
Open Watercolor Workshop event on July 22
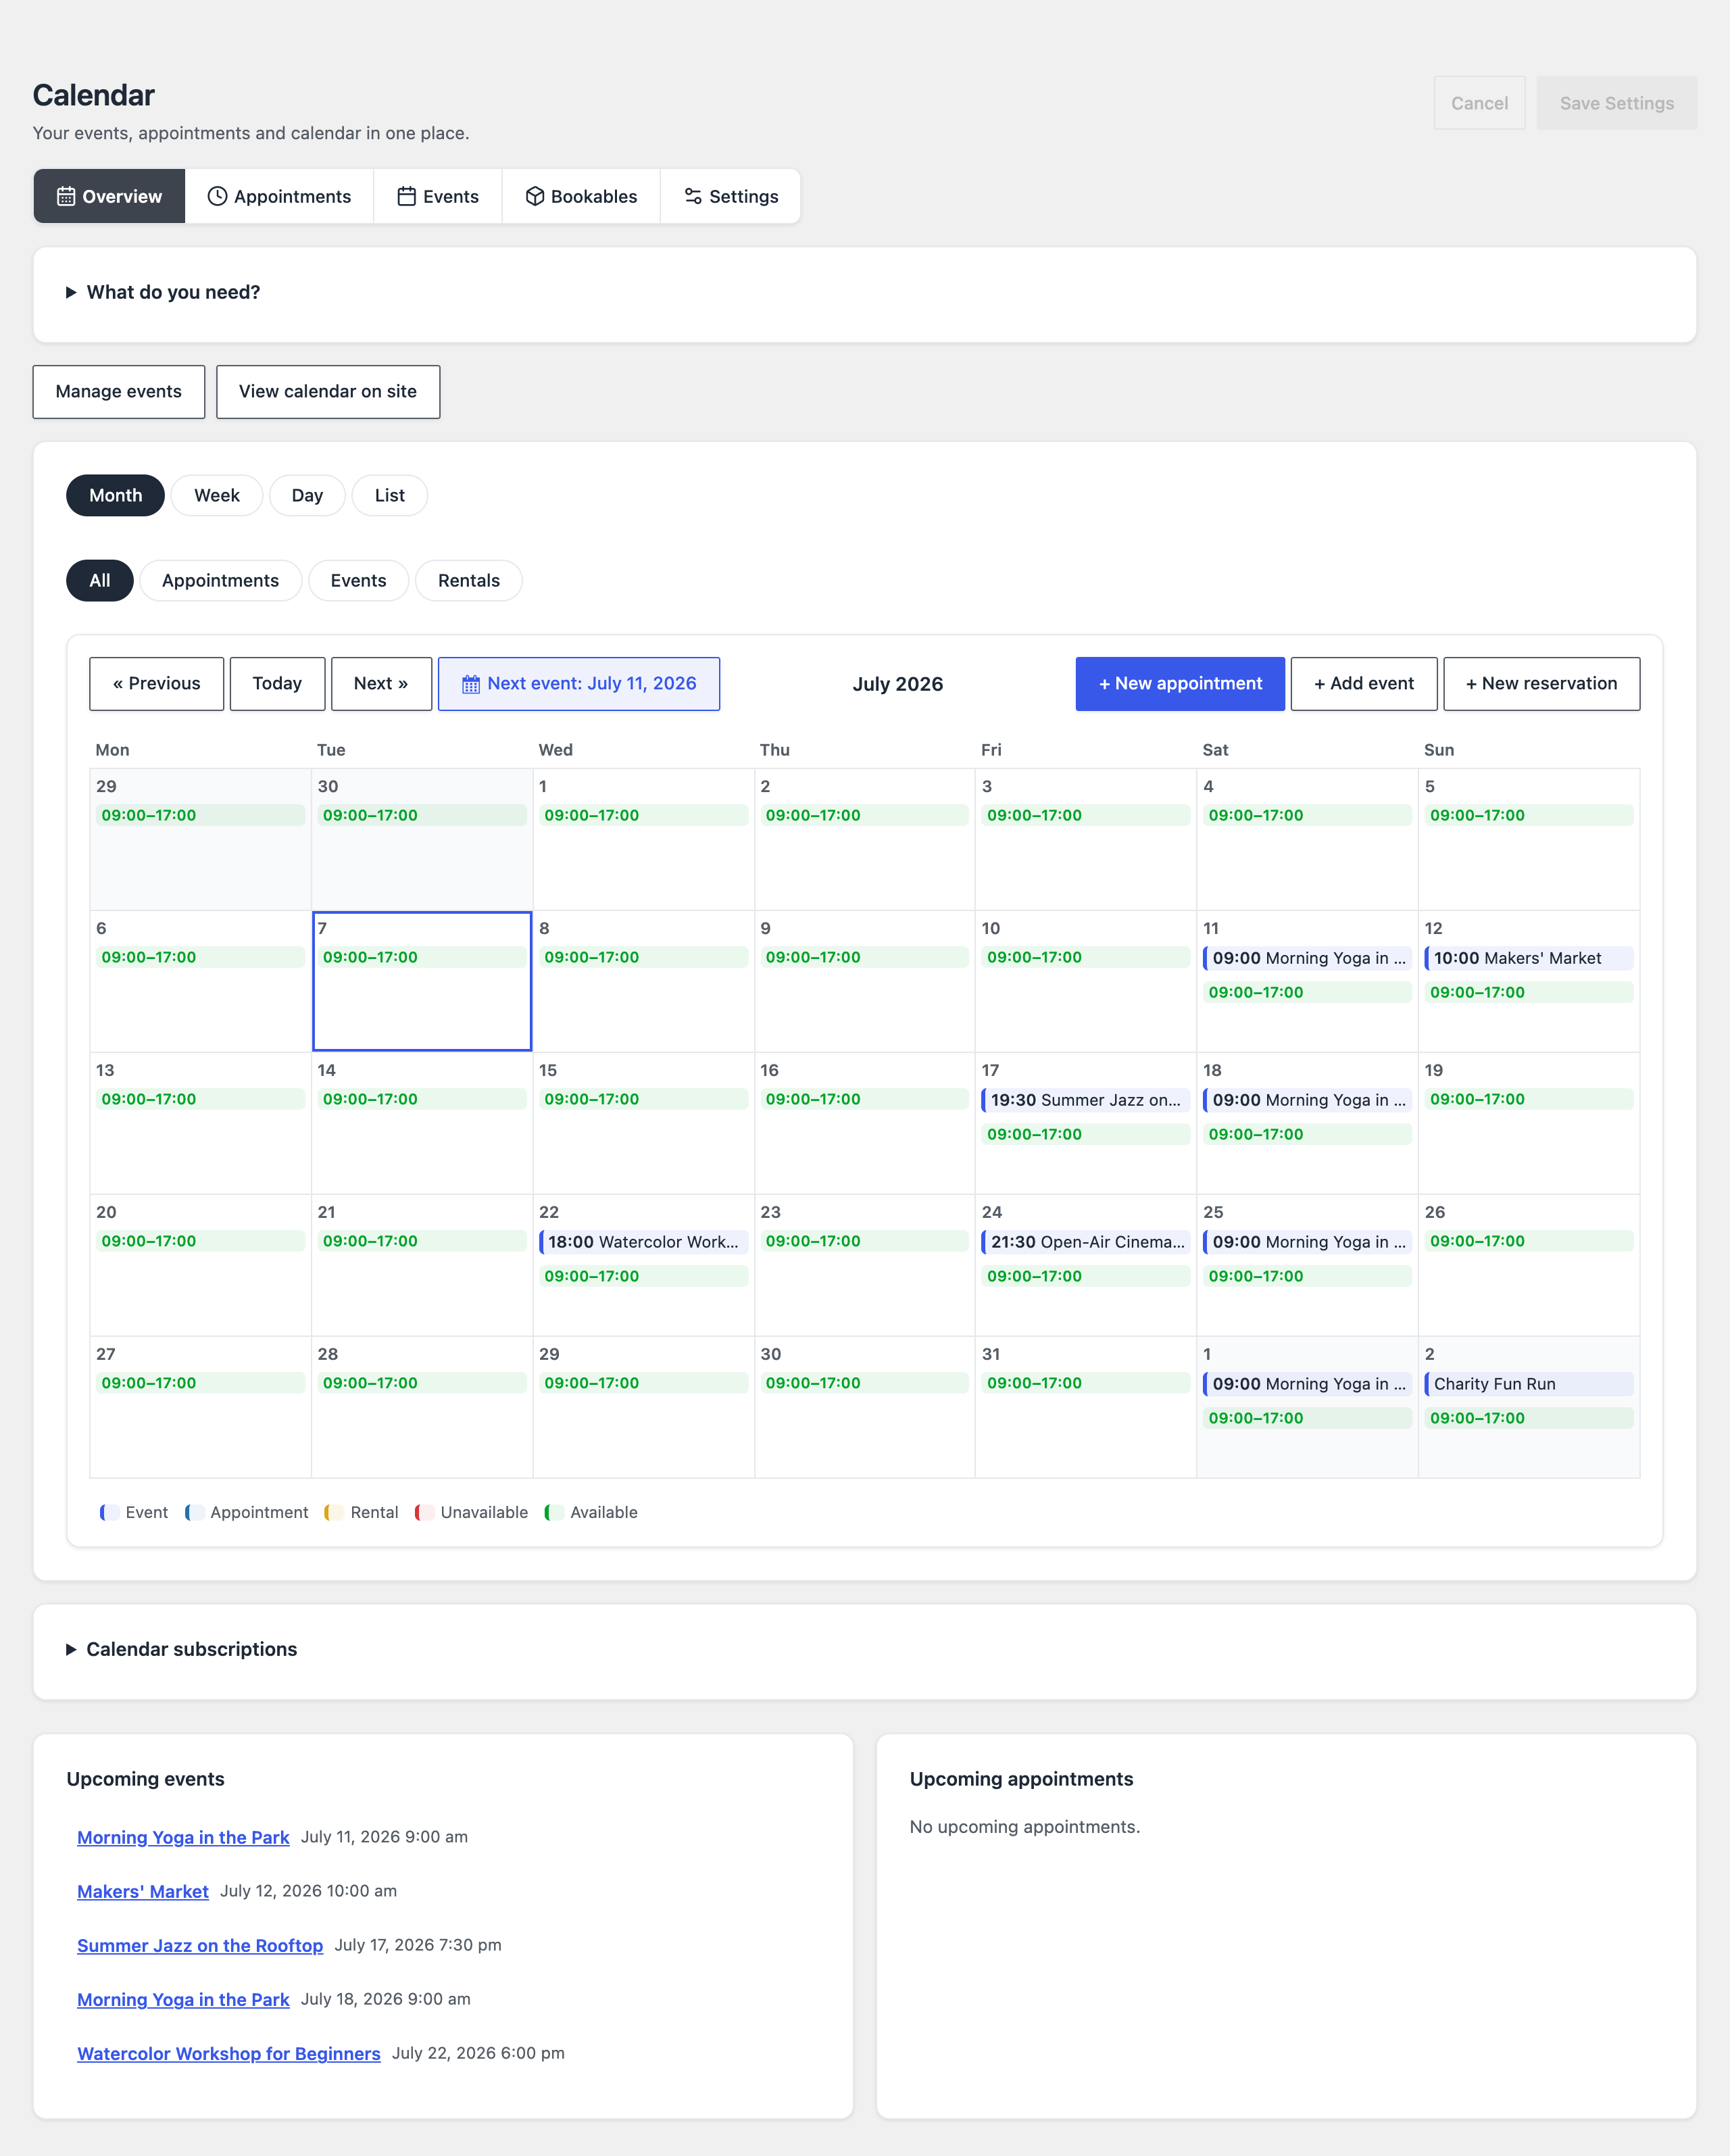[x=643, y=1242]
